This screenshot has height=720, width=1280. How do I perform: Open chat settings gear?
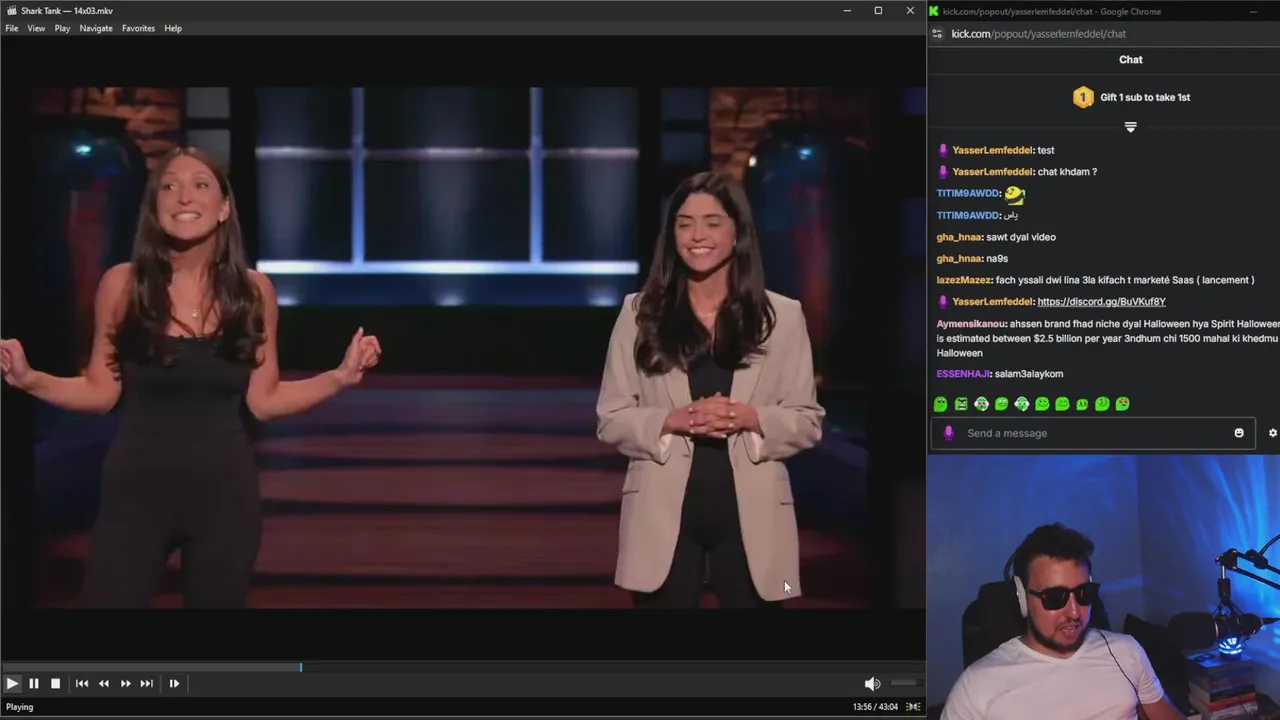(1273, 433)
